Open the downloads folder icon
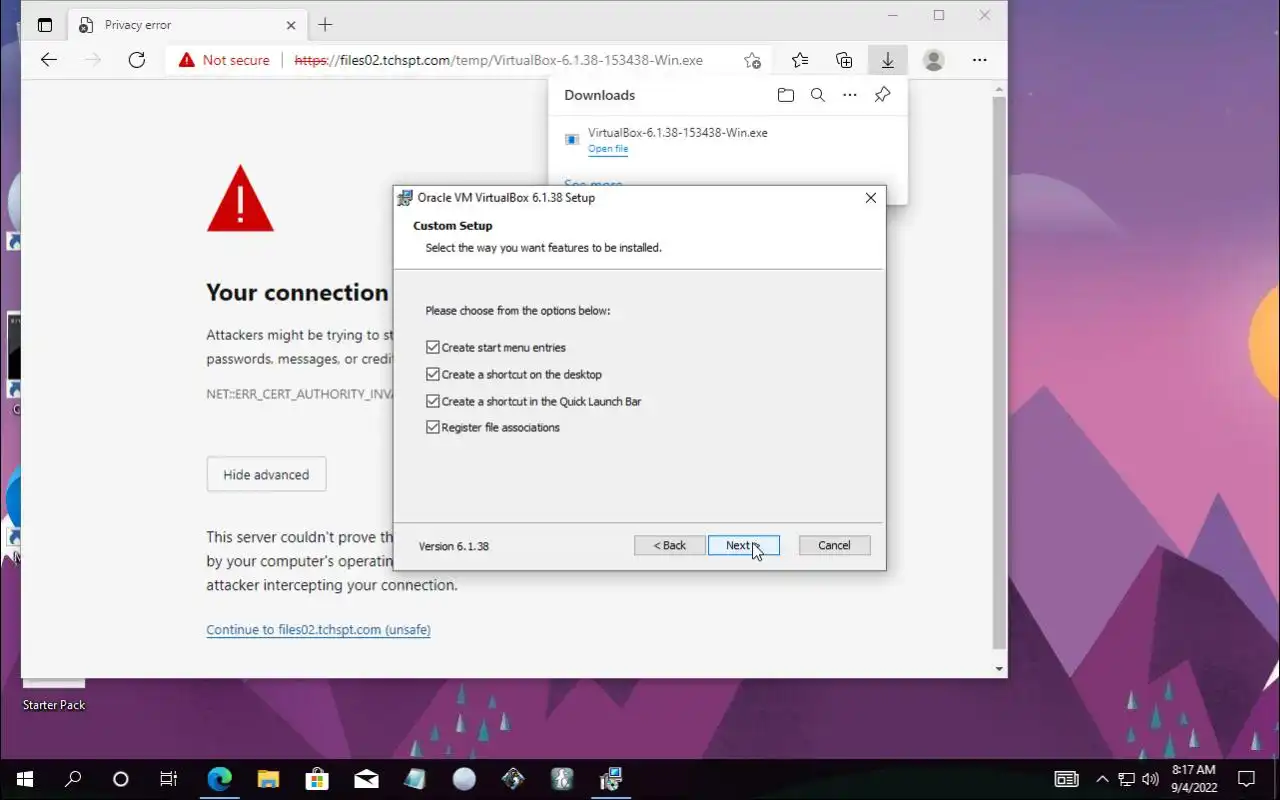 786,95
